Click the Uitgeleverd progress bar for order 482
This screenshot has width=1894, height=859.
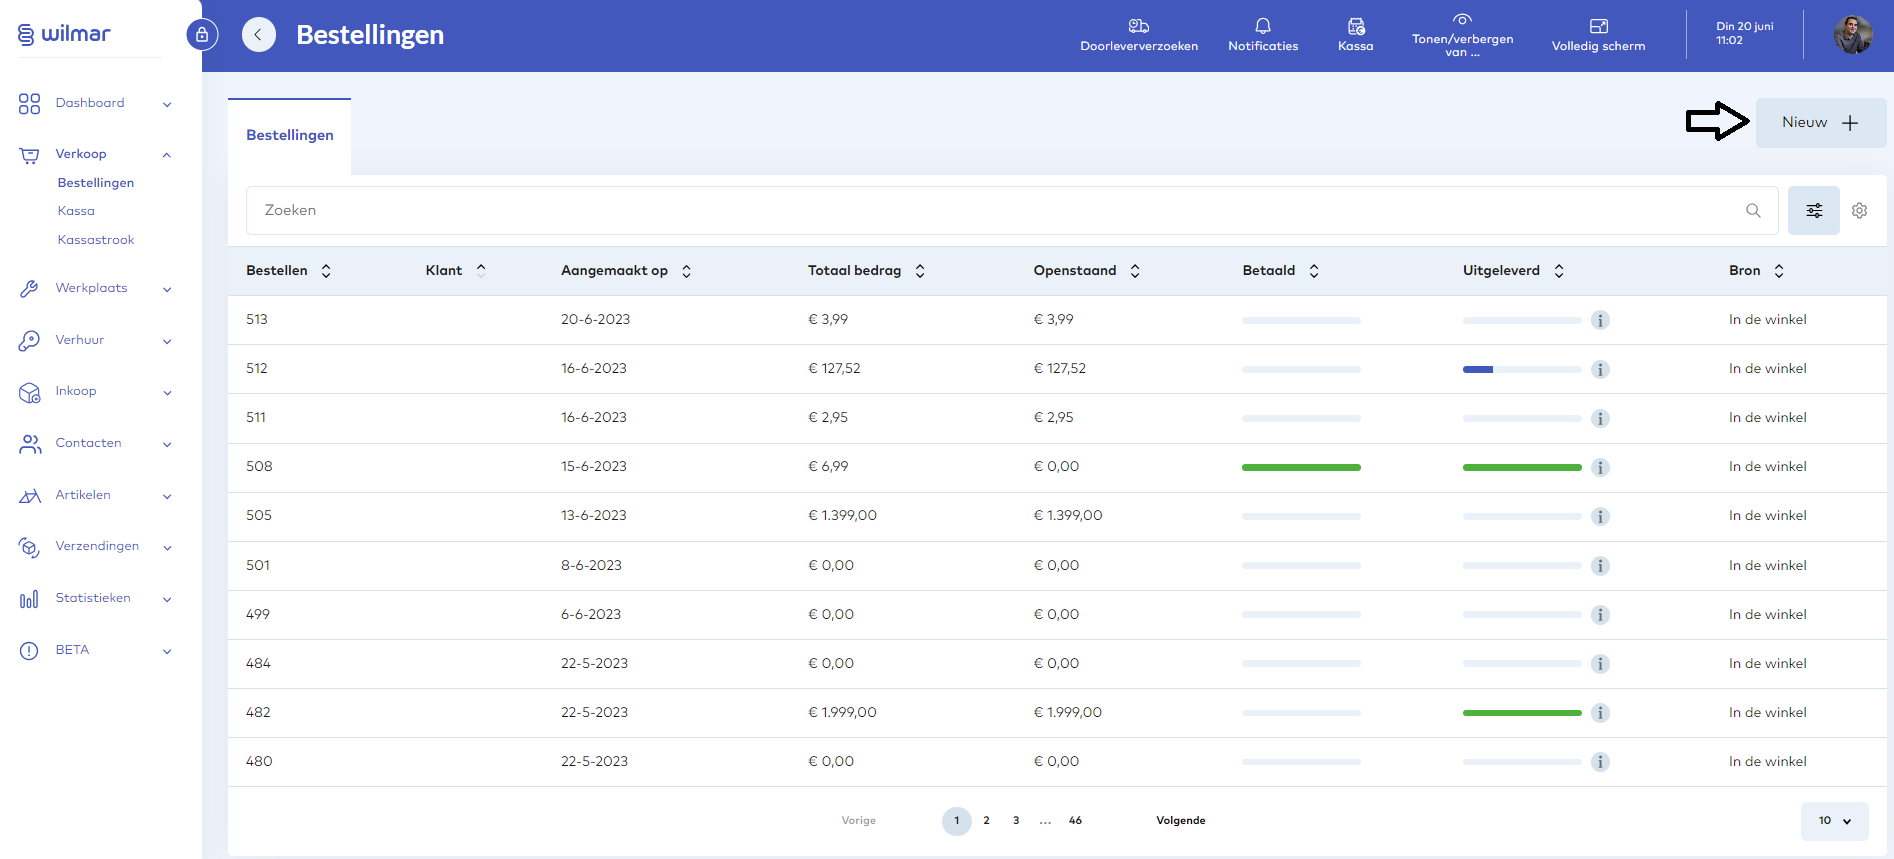[x=1521, y=713]
